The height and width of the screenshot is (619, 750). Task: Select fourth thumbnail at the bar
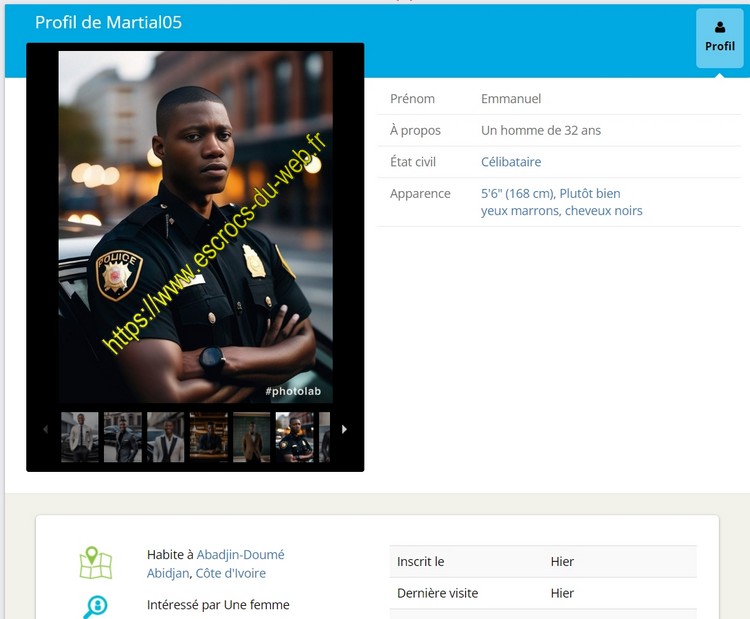click(209, 437)
